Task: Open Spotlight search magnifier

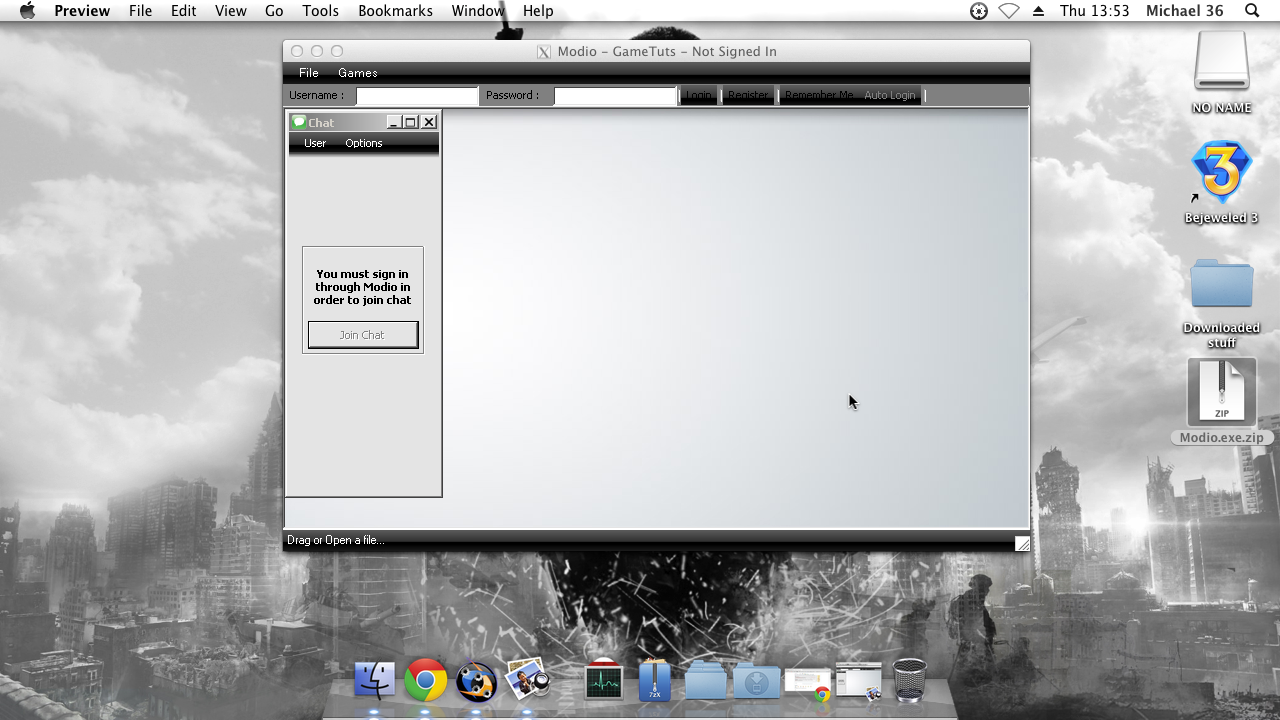Action: 1252,11
